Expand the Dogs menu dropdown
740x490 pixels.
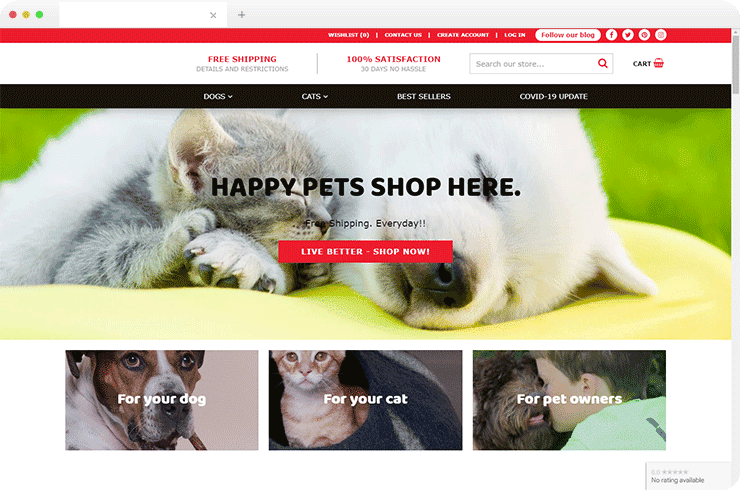218,96
